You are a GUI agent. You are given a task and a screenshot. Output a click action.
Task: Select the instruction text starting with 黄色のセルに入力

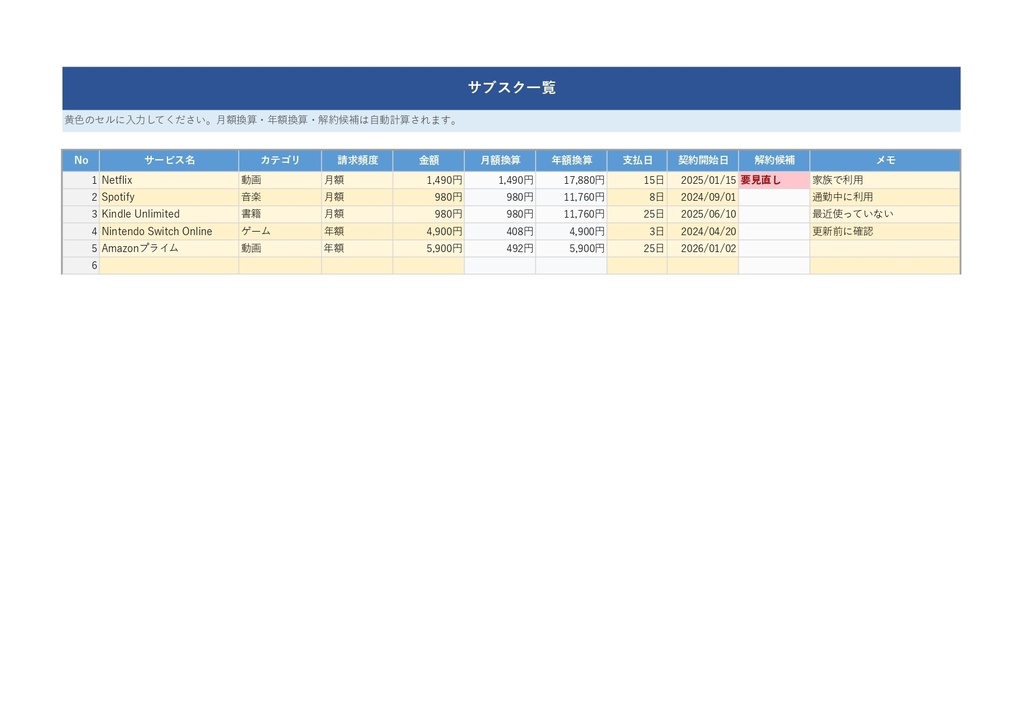tap(263, 120)
